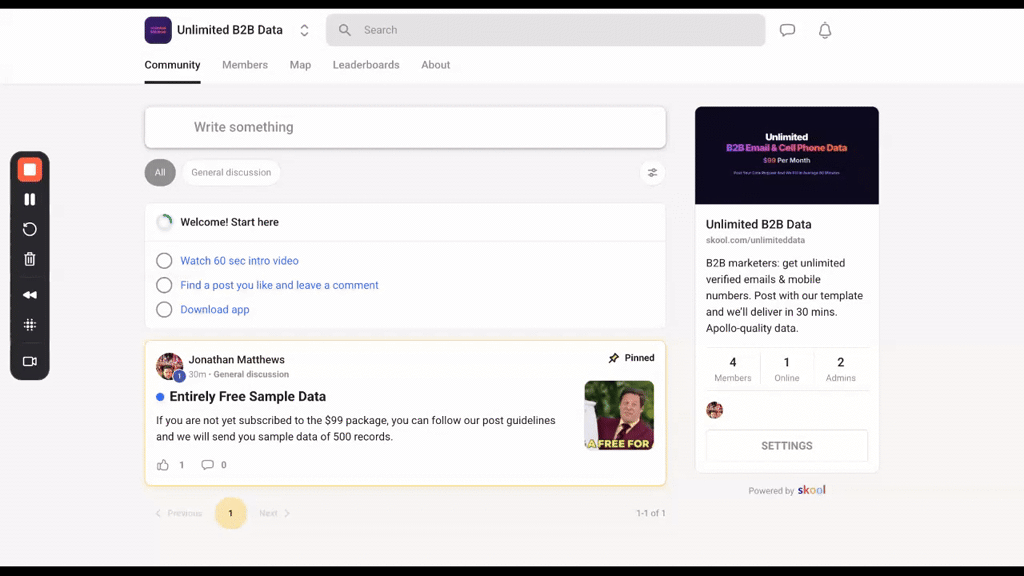Viewport: 1024px width, 576px height.
Task: Open Find a post you like and leave a comment
Action: point(279,285)
